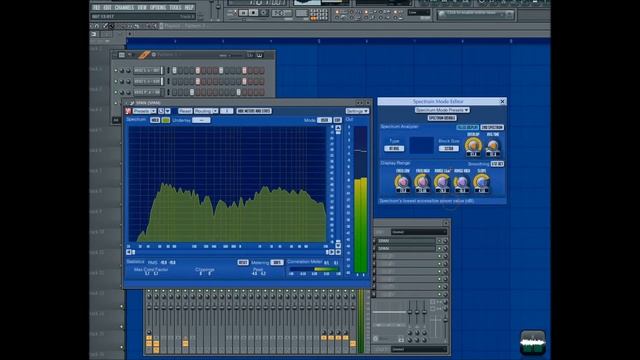Click the transport Stop button
This screenshot has width=640, height=360.
253,13
